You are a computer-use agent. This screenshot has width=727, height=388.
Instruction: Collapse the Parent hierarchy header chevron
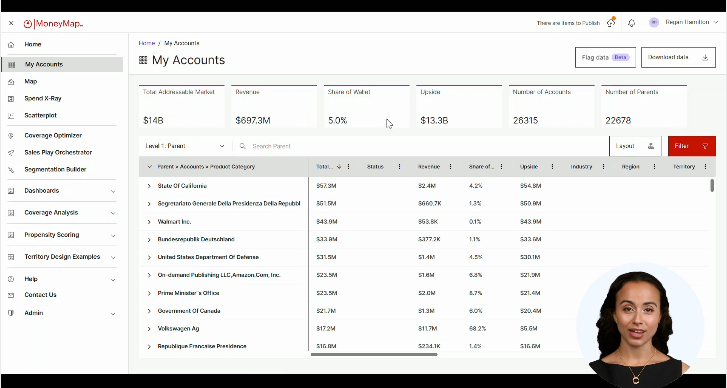coord(149,167)
